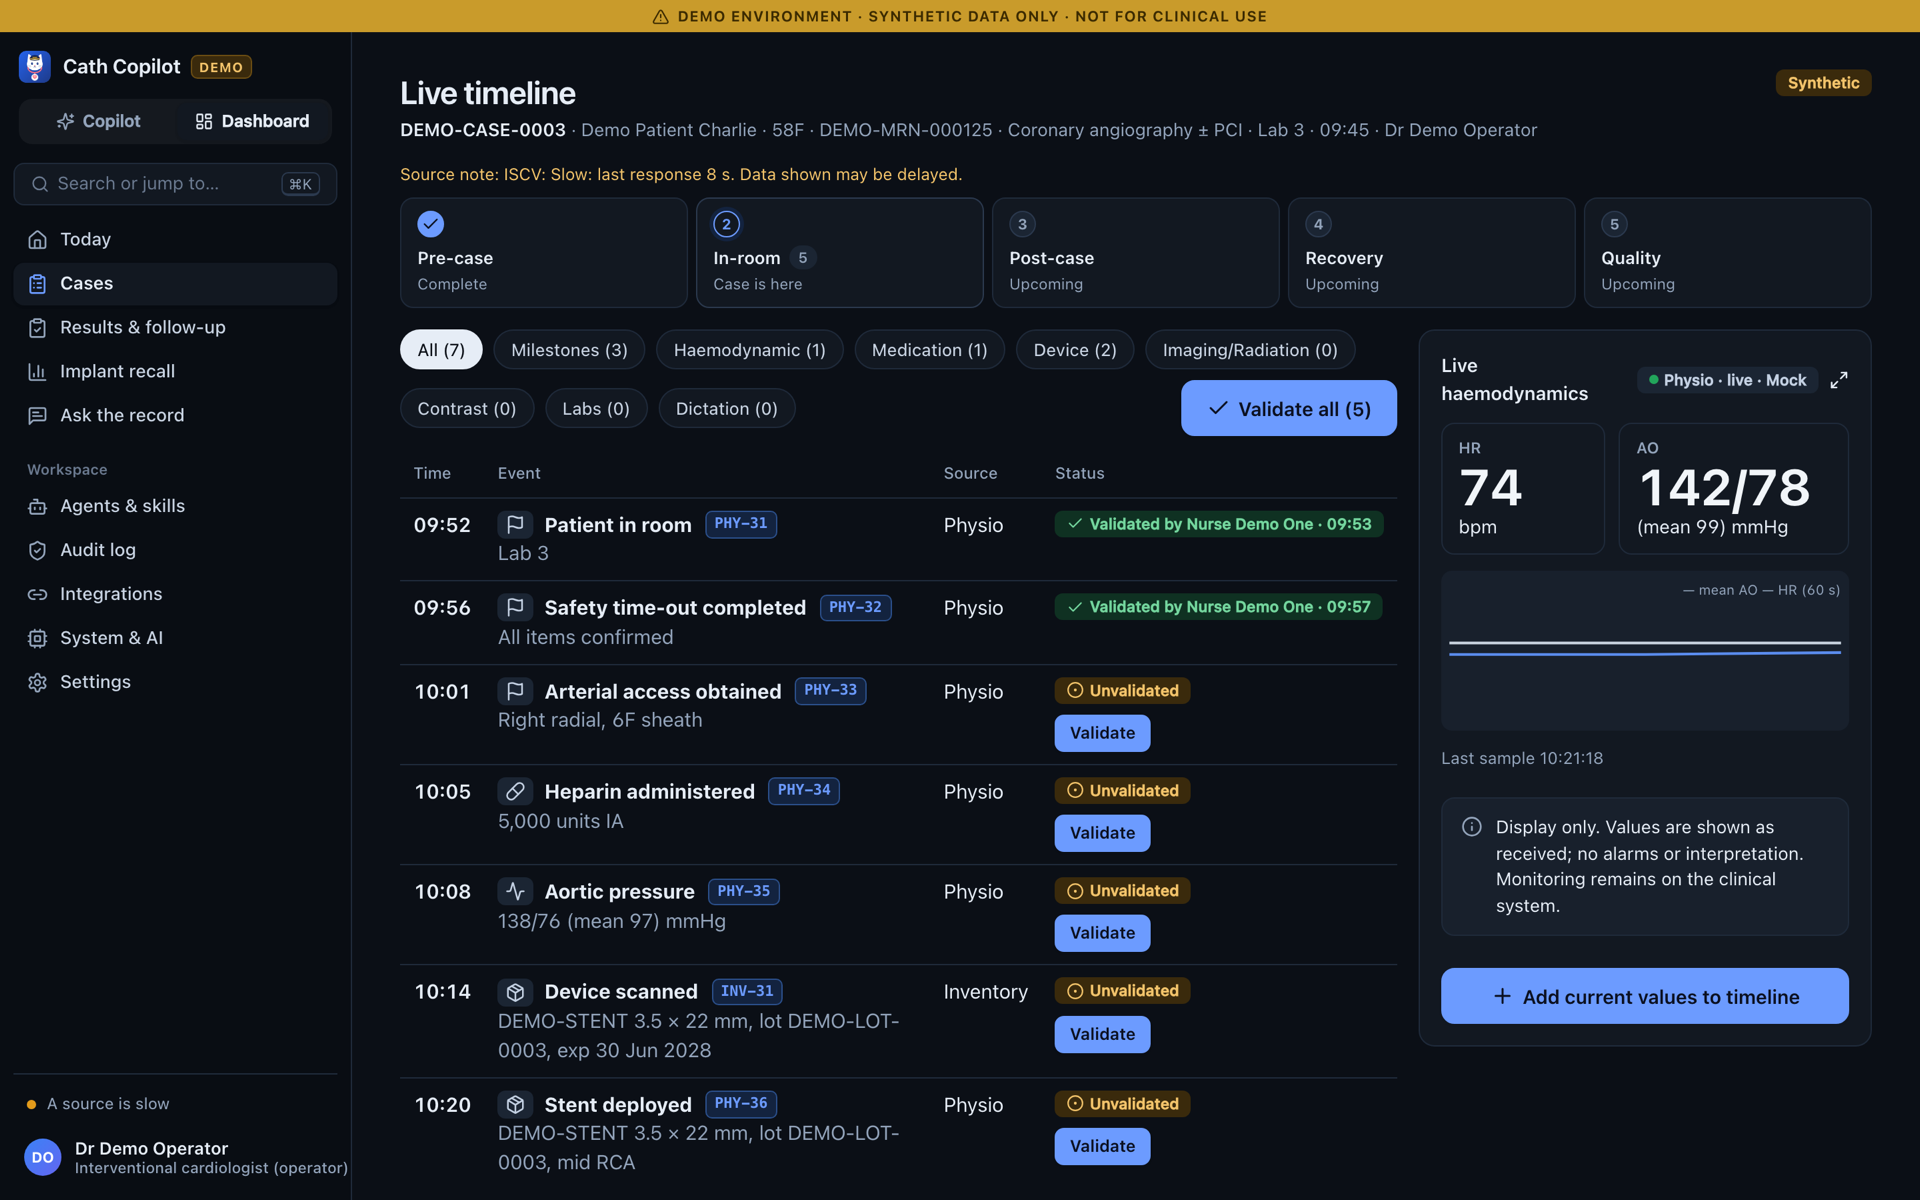The image size is (1920, 1200).
Task: Click the pill icon for Heparin administered
Action: tap(515, 791)
